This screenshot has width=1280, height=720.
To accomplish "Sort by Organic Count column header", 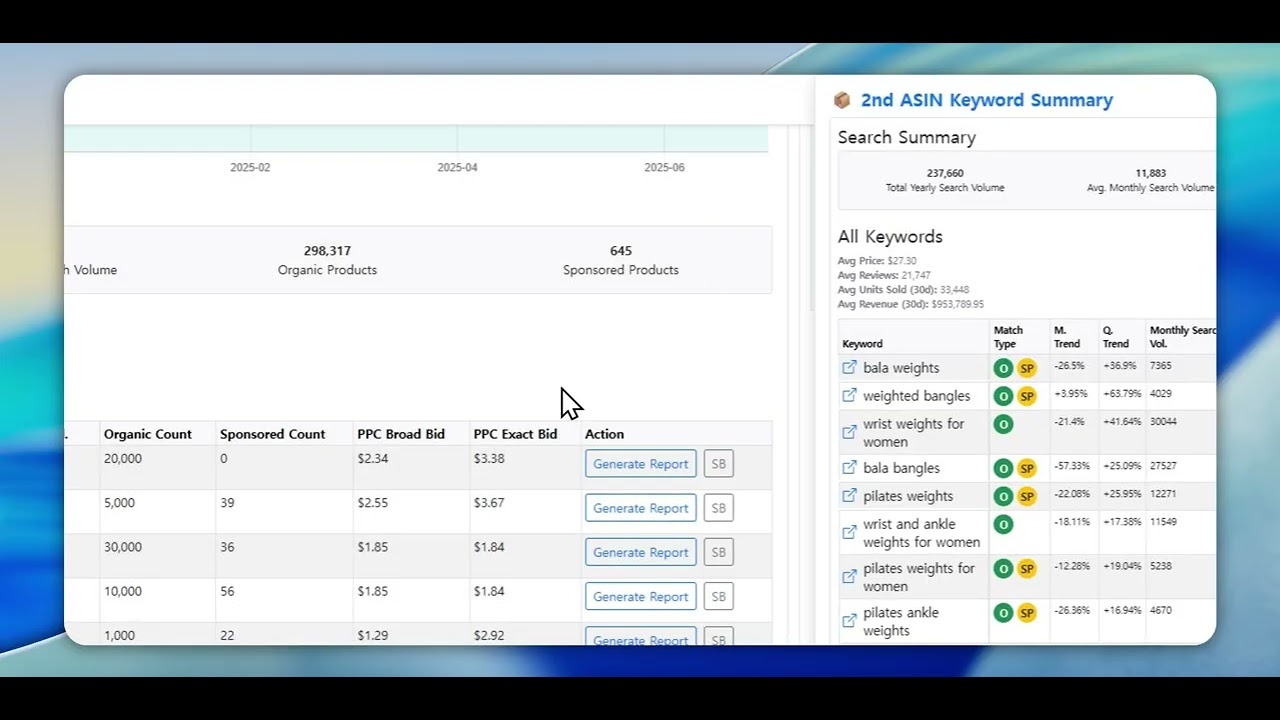I will 147,434.
